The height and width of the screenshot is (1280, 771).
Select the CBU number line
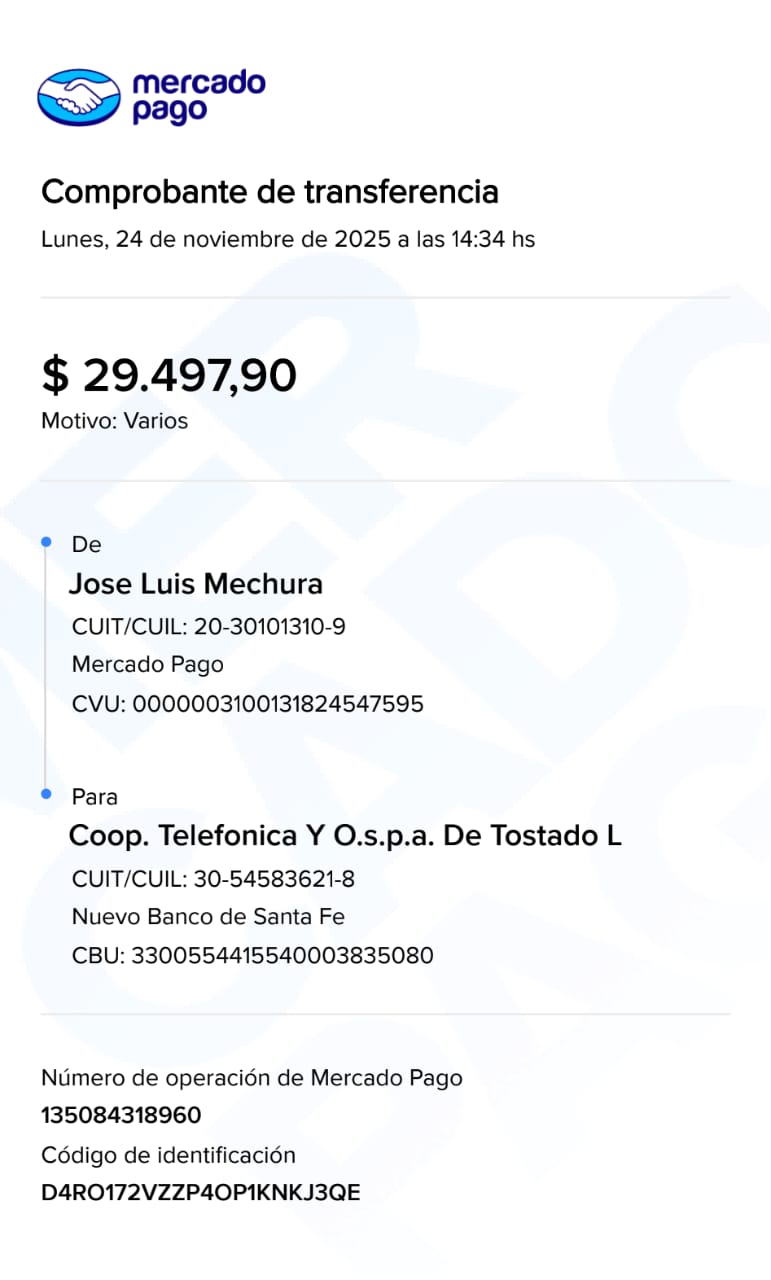pyautogui.click(x=252, y=956)
